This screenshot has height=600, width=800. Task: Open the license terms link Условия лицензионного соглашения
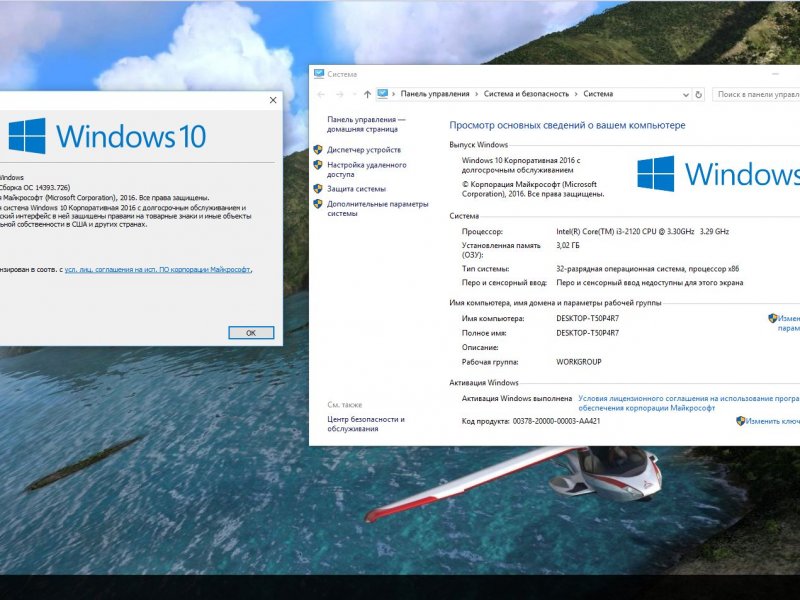click(689, 403)
